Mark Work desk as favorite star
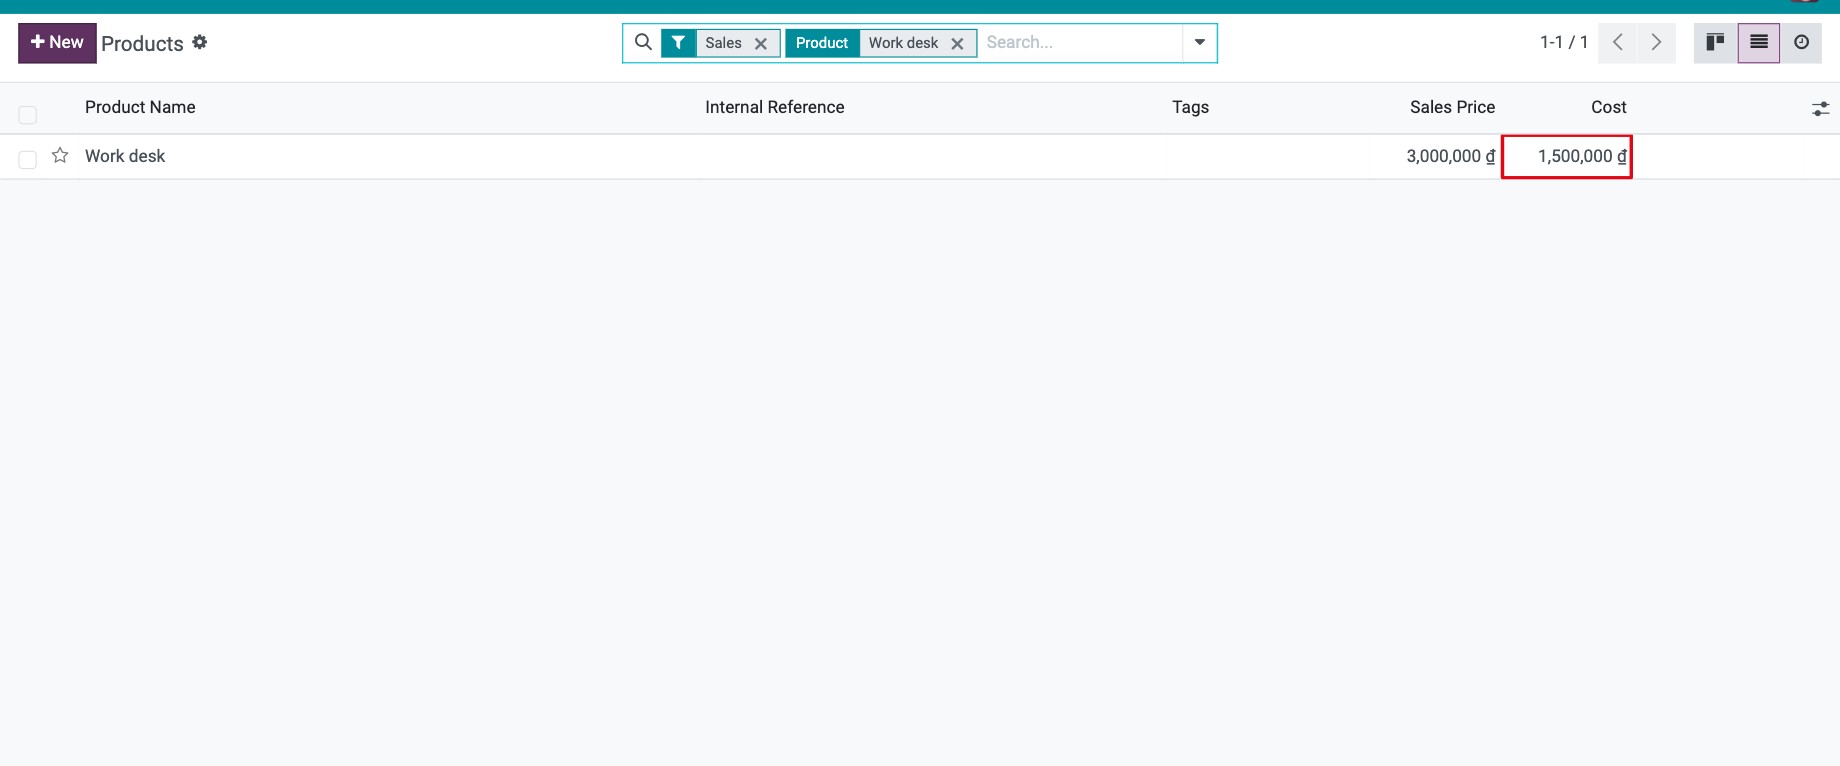The width and height of the screenshot is (1840, 766). click(x=60, y=155)
